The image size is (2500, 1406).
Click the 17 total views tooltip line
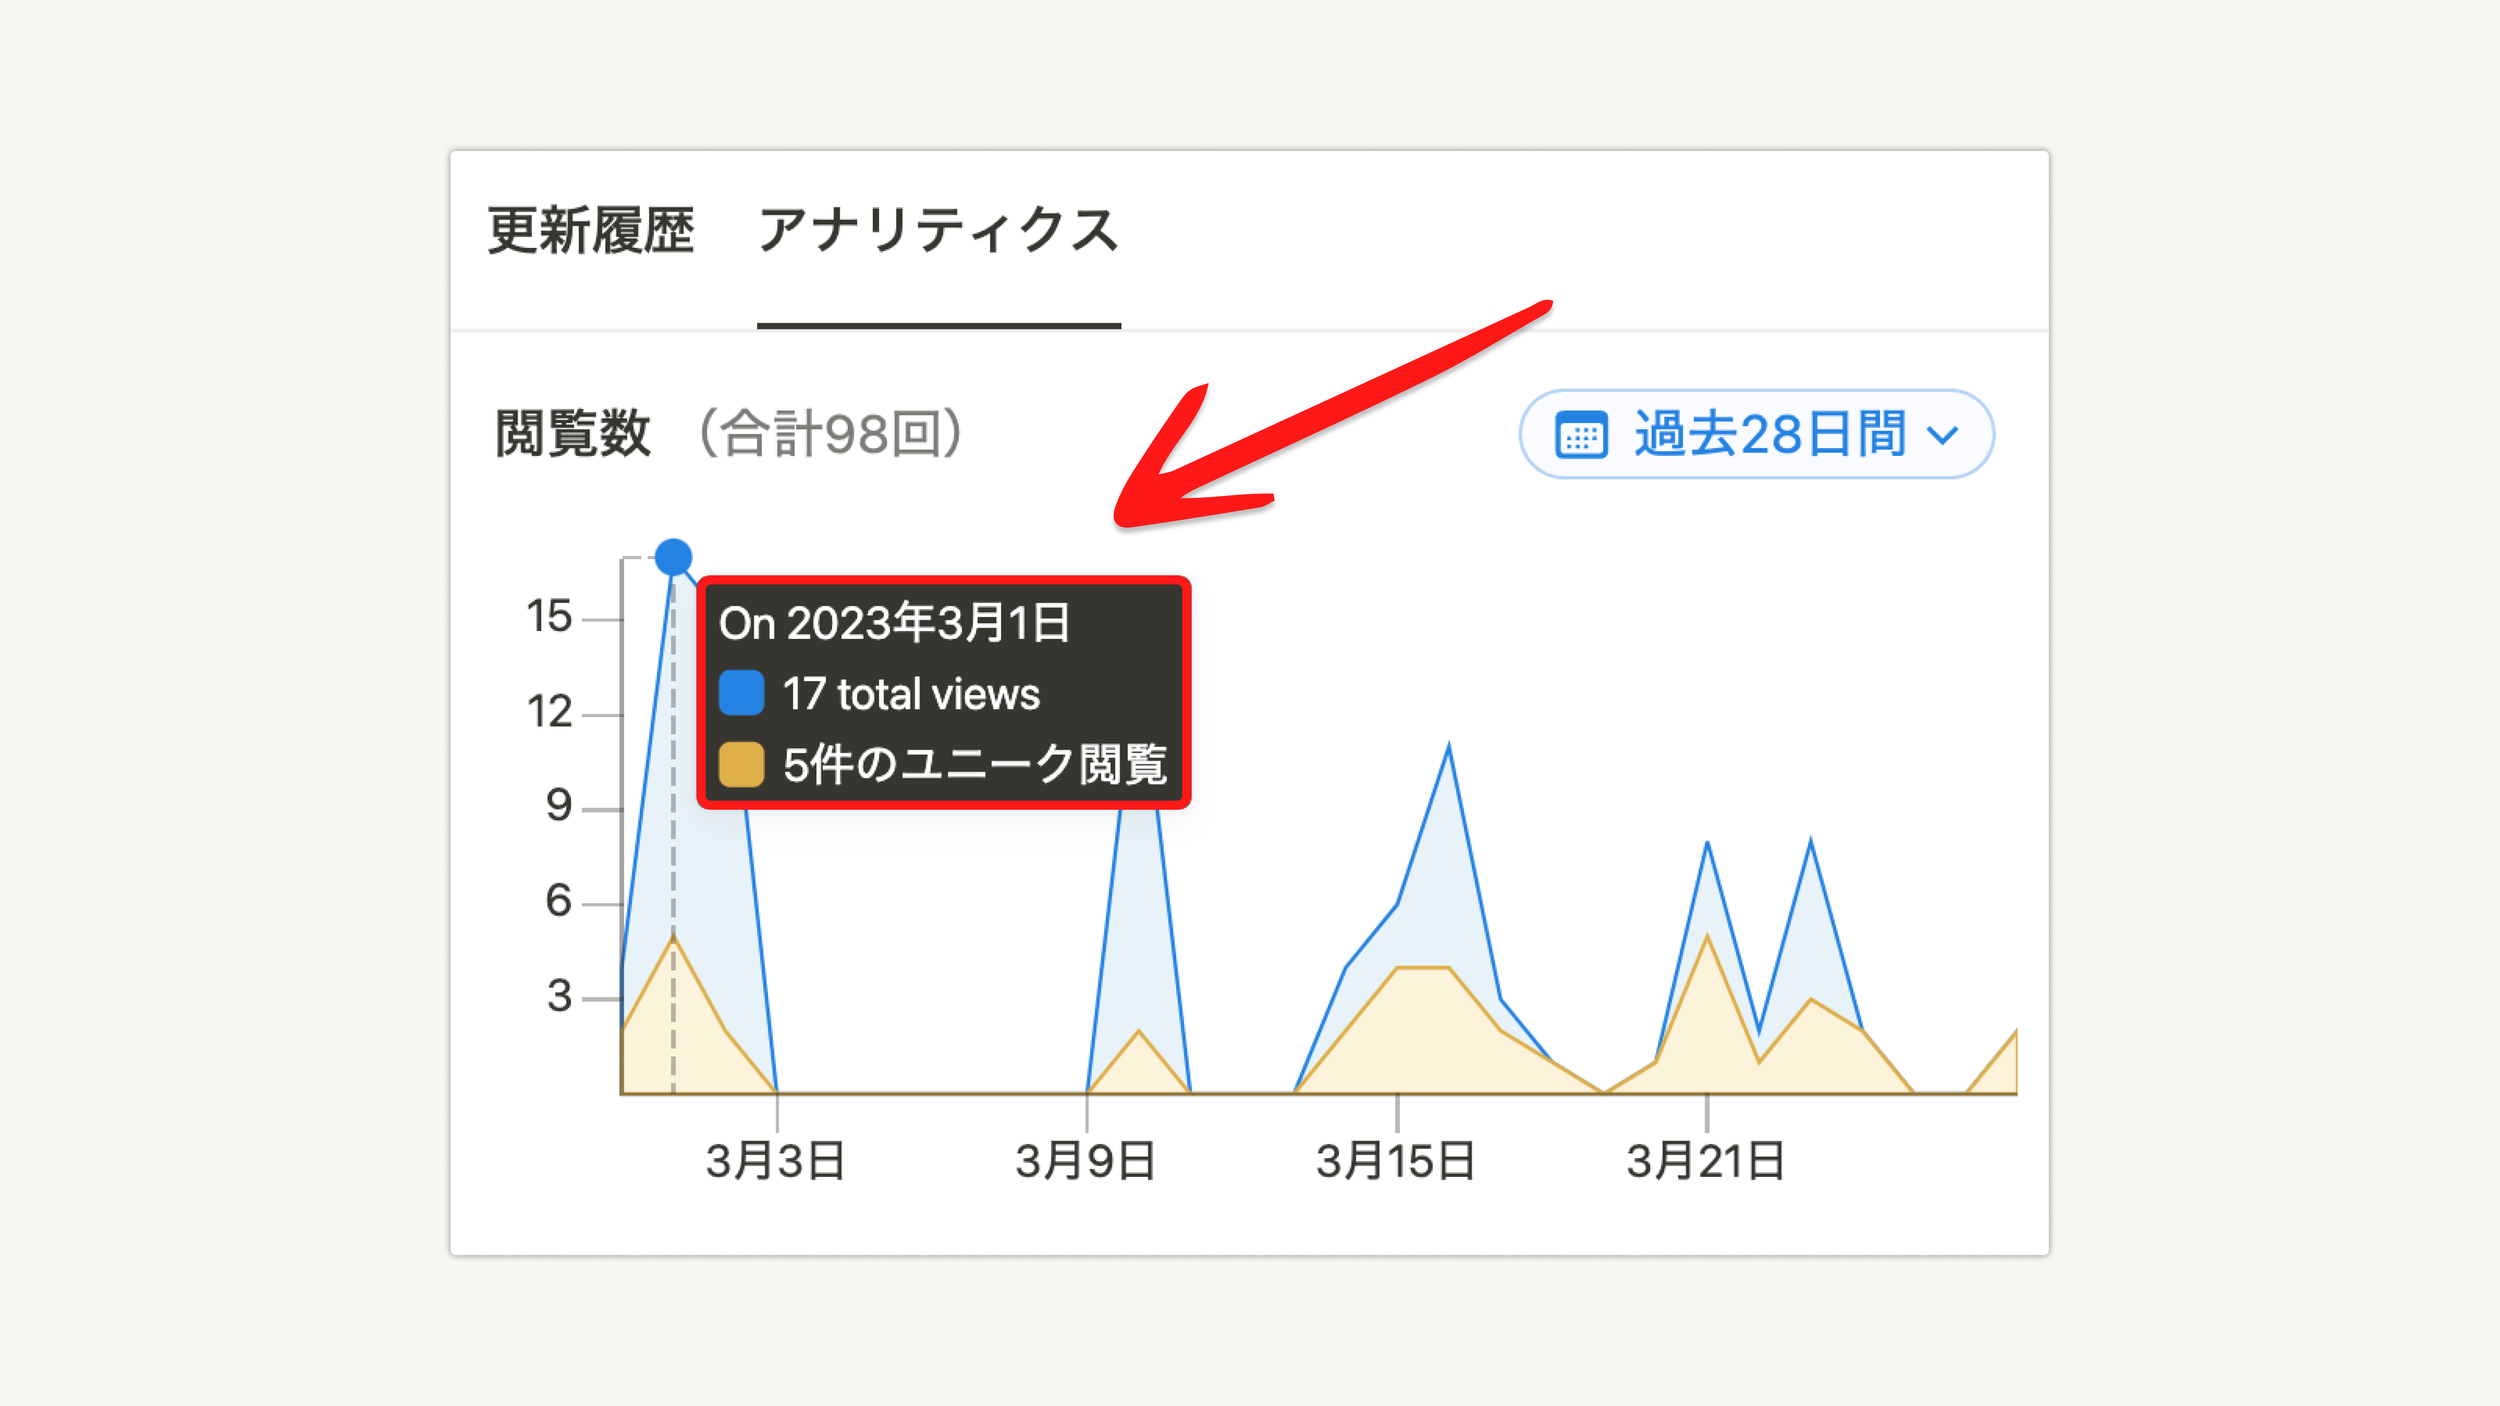pyautogui.click(x=910, y=694)
